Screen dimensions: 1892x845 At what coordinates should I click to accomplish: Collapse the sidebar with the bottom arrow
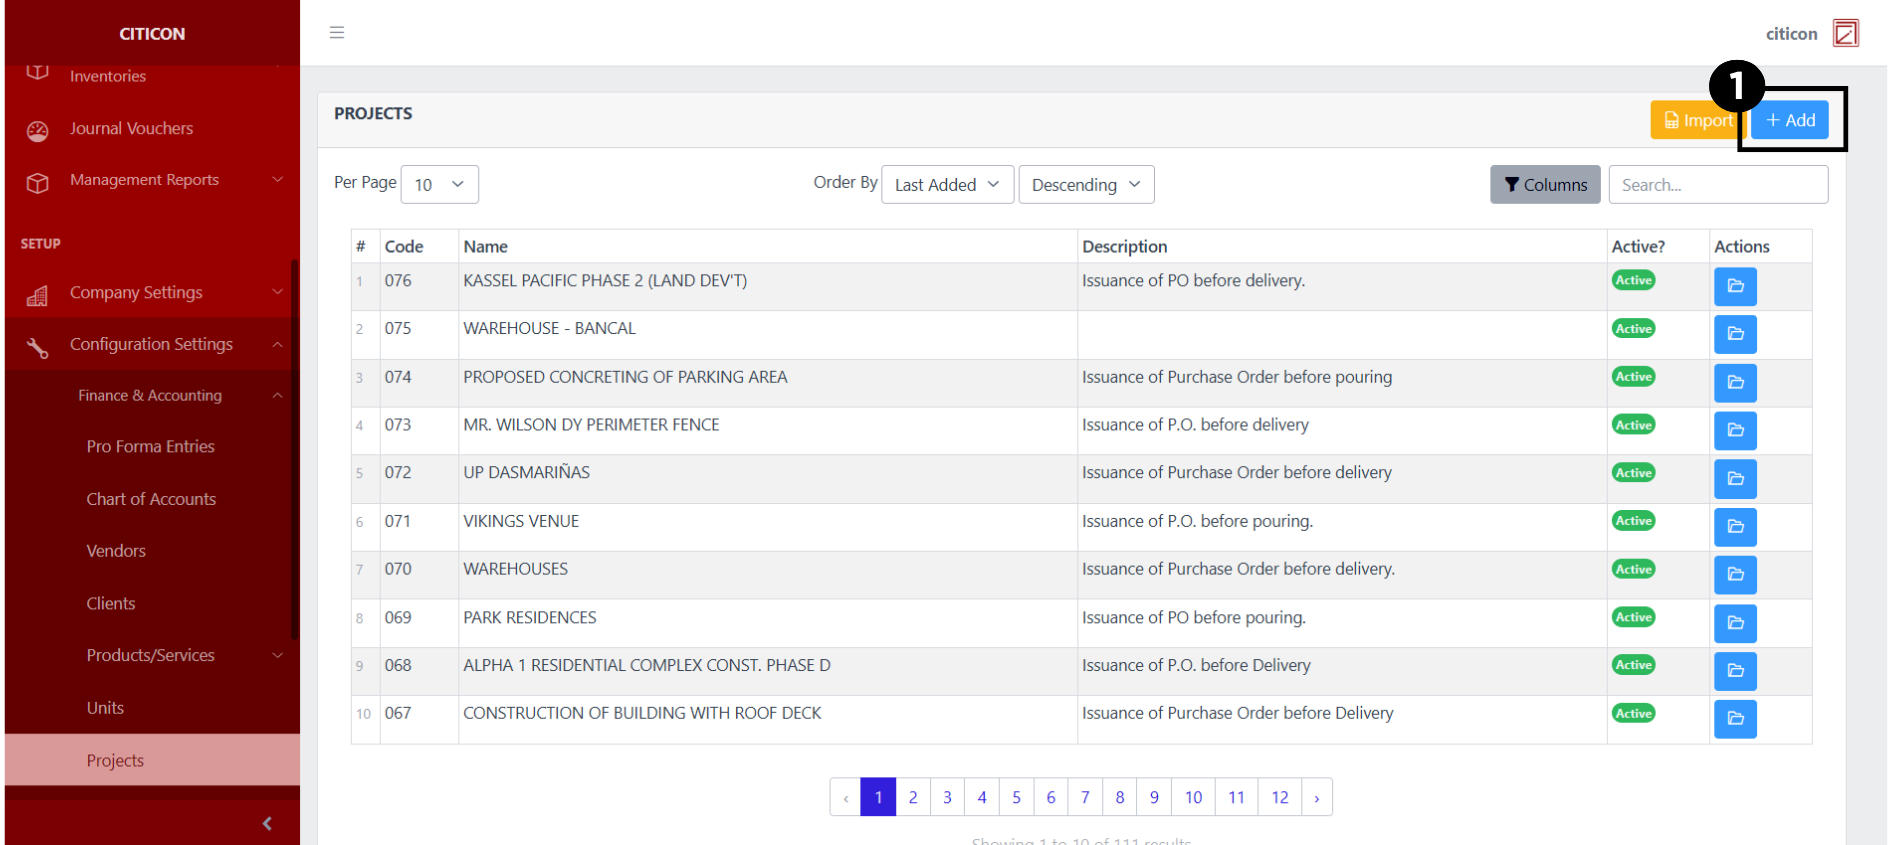(x=267, y=823)
